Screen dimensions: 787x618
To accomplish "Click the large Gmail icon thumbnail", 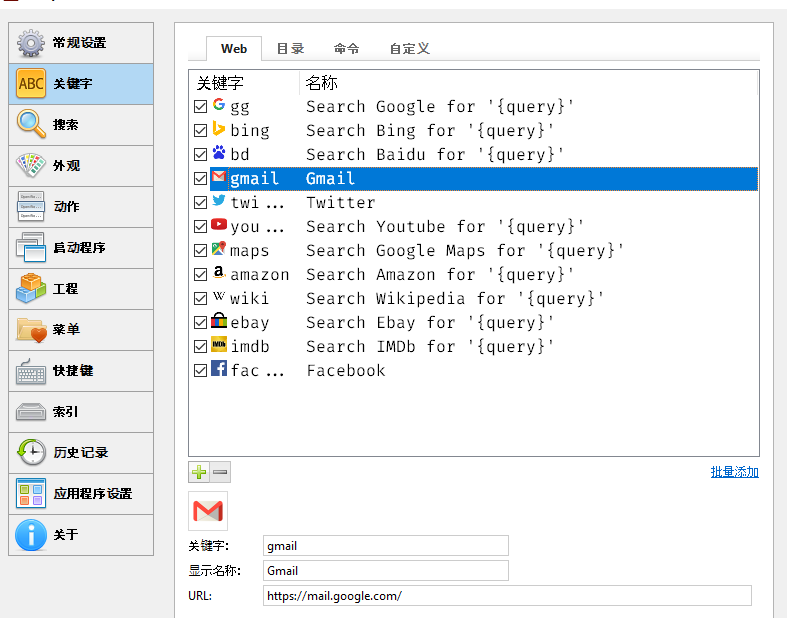I will pyautogui.click(x=208, y=511).
